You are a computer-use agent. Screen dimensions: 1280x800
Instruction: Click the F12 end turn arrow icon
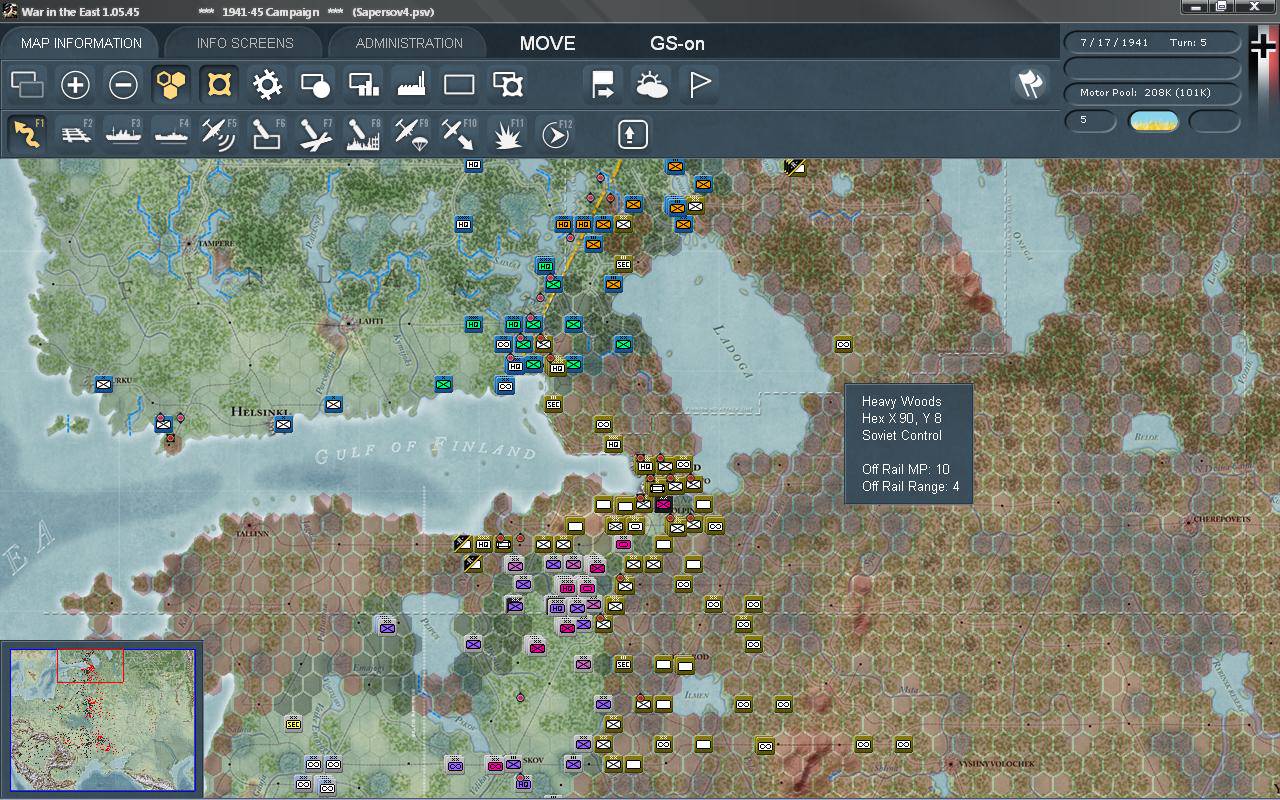click(555, 133)
